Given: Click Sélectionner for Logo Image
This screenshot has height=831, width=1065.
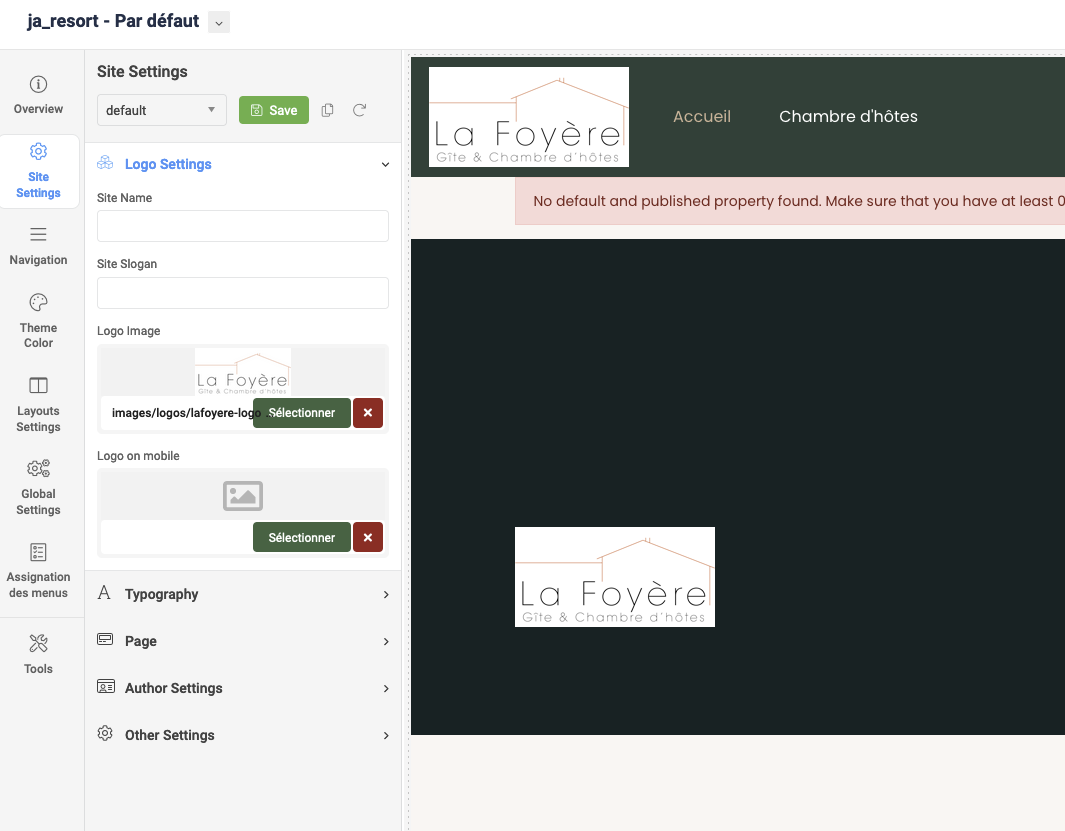Looking at the screenshot, I should click(x=302, y=412).
